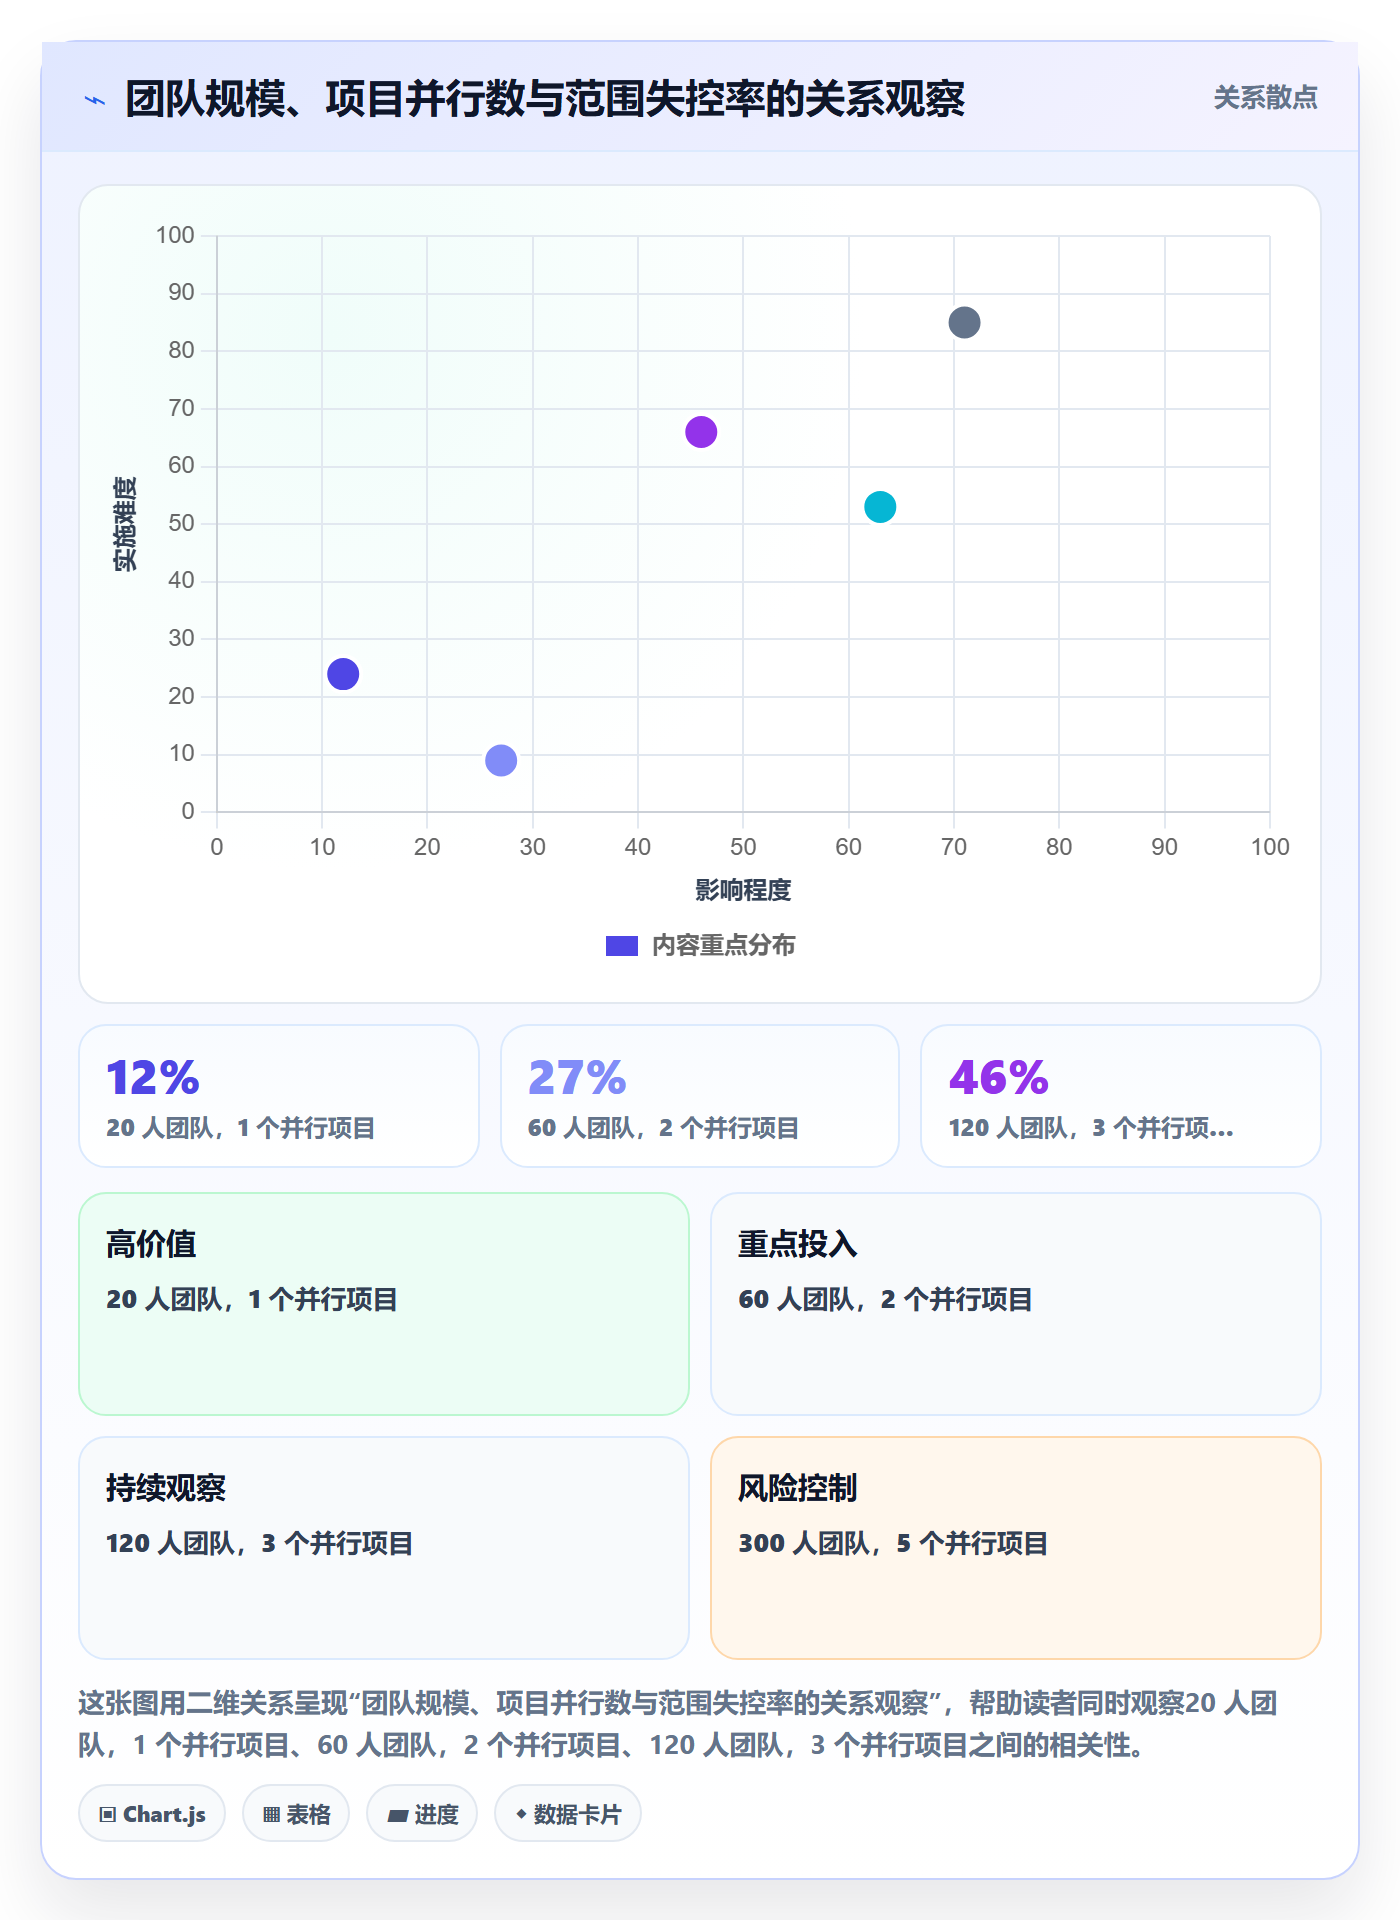
Task: Click the Chart.js chip's square icon
Action: [x=108, y=1815]
